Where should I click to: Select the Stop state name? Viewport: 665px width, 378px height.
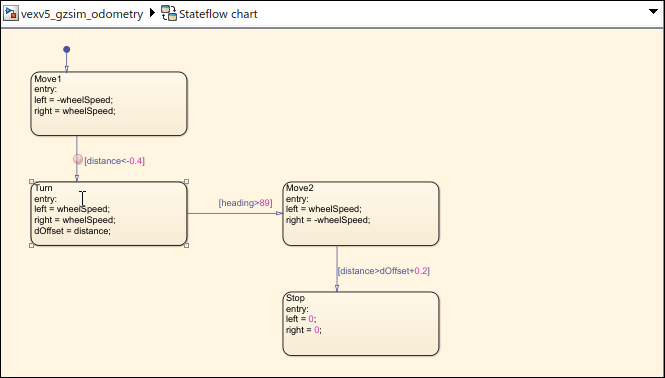pyautogui.click(x=296, y=298)
